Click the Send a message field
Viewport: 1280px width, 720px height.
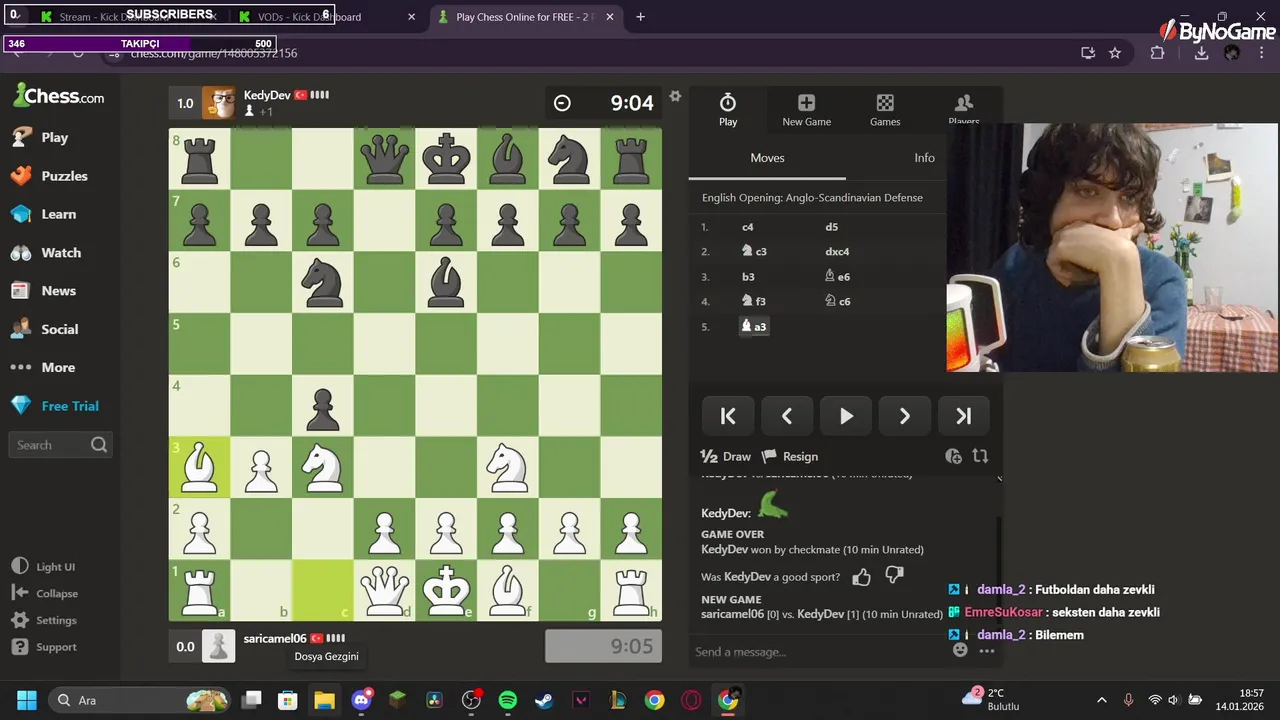[815, 651]
